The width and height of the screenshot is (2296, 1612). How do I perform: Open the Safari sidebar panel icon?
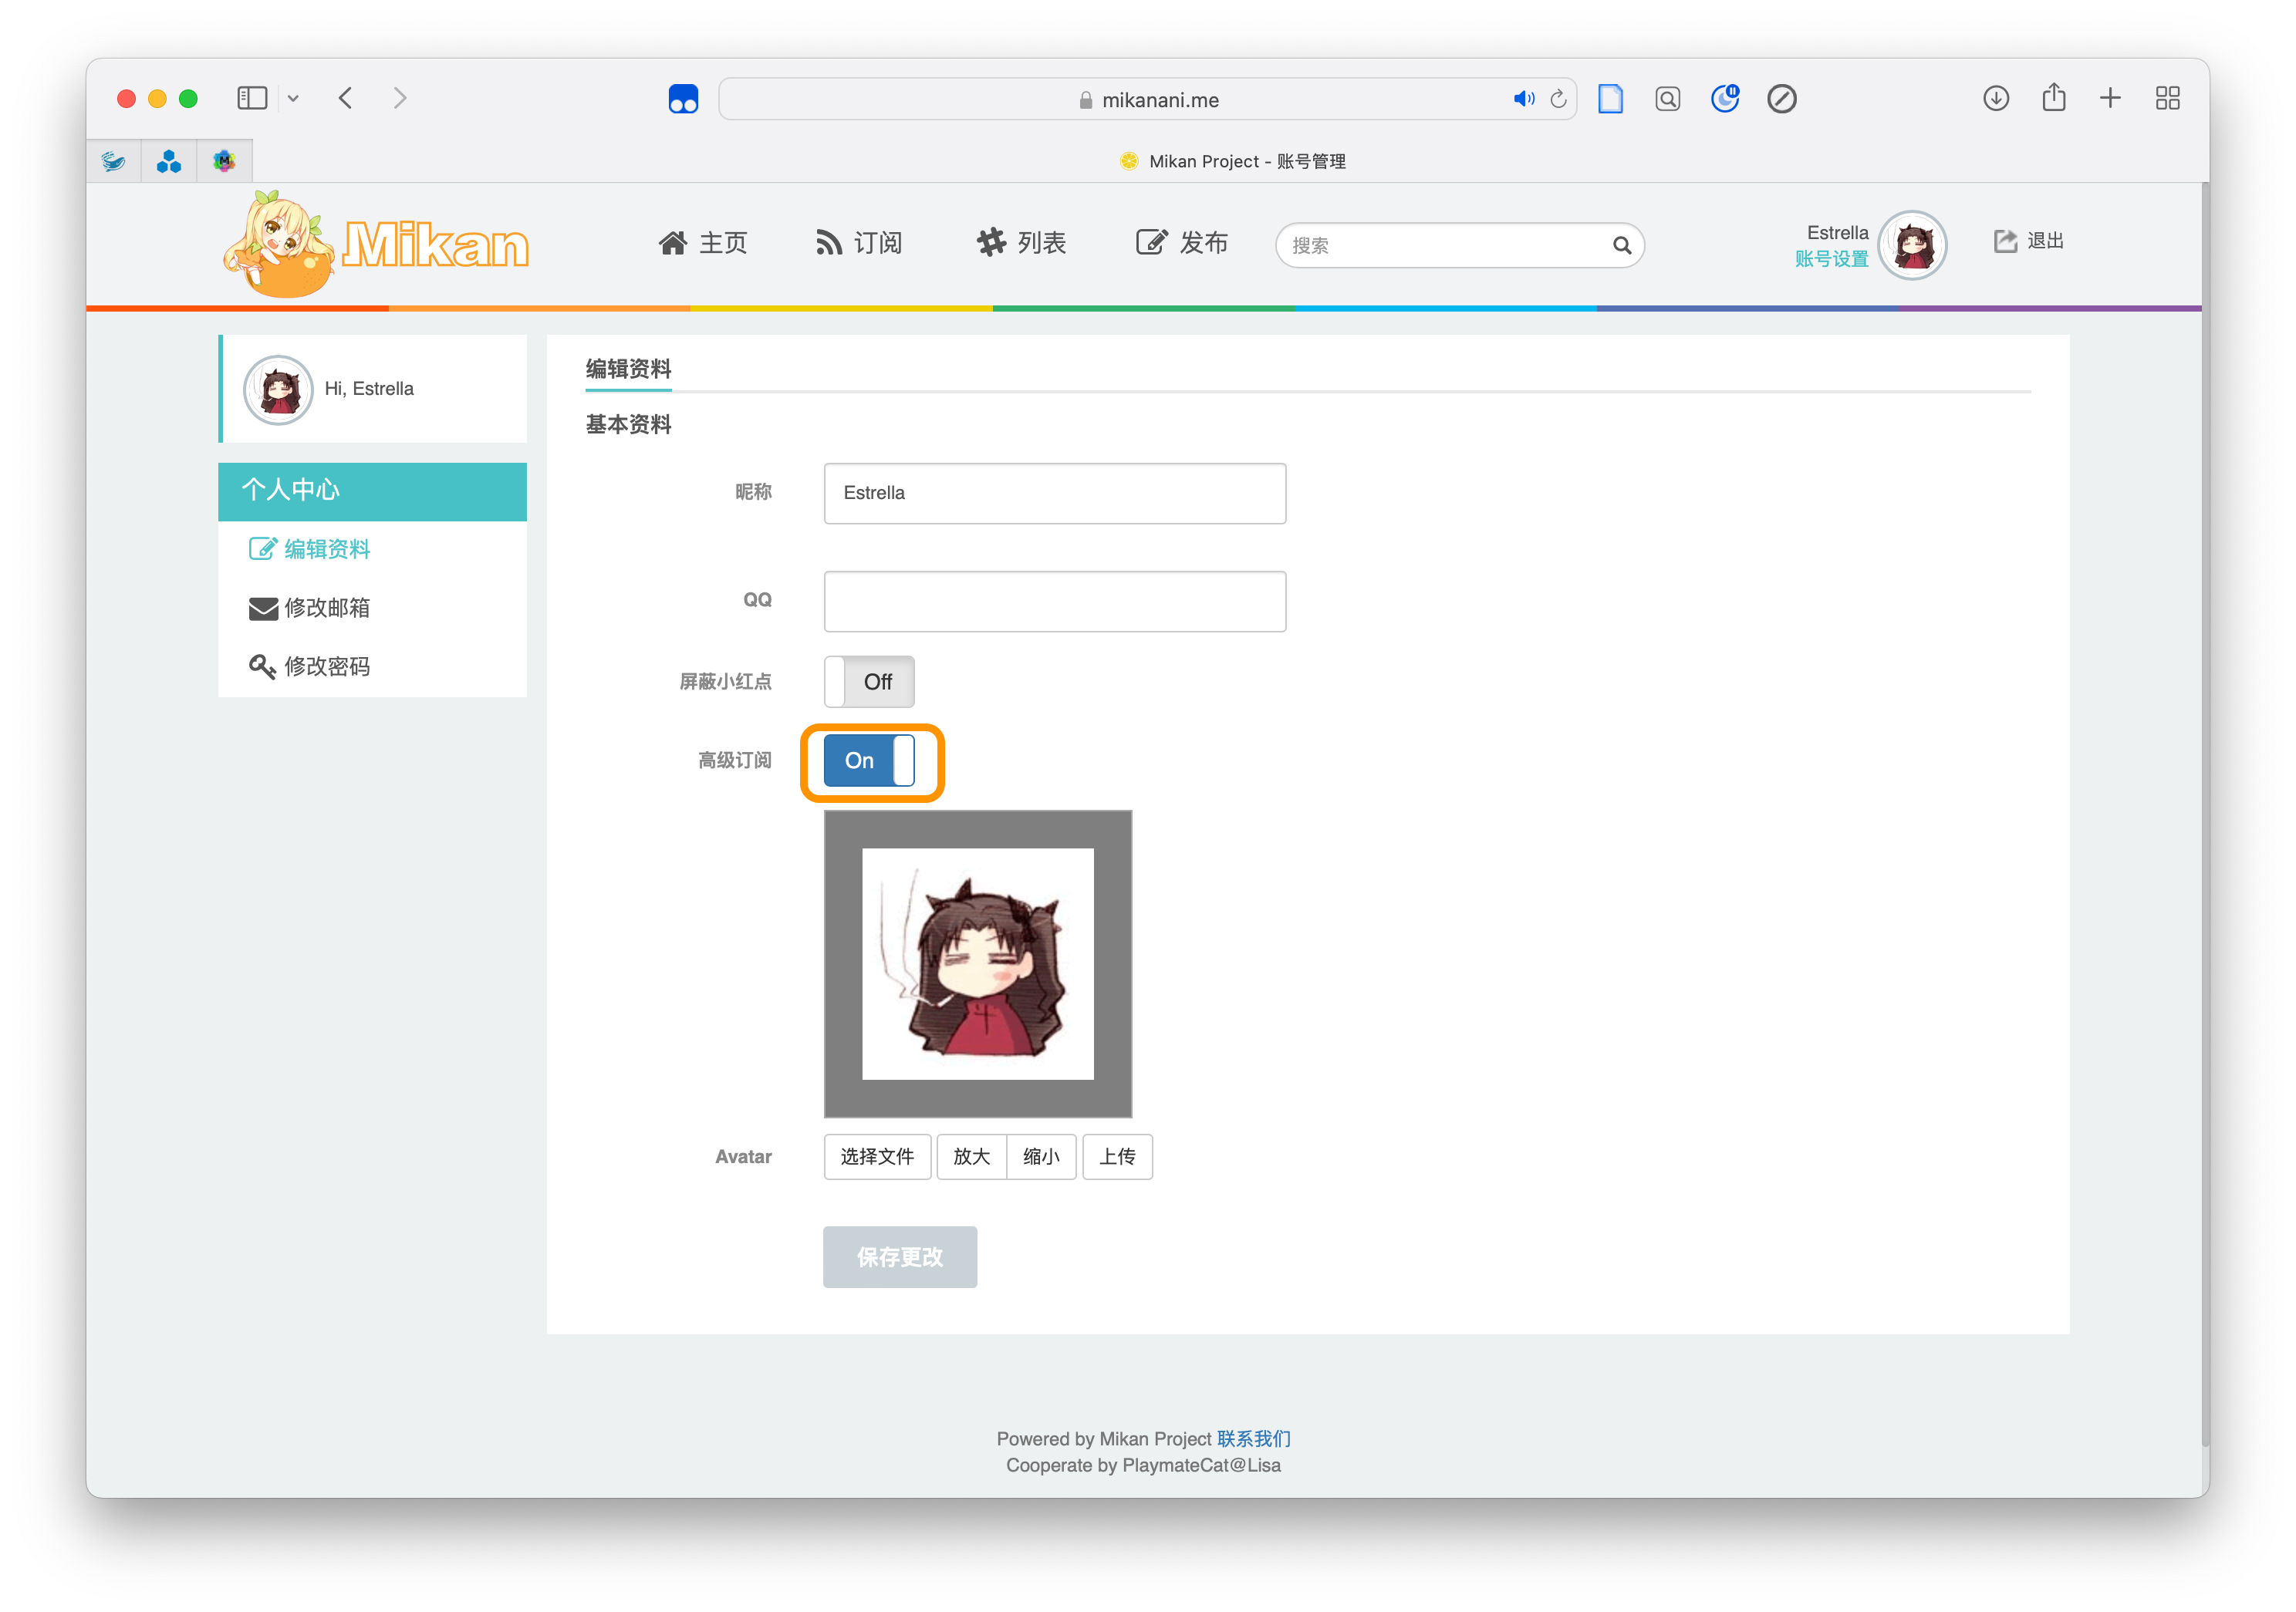click(251, 98)
